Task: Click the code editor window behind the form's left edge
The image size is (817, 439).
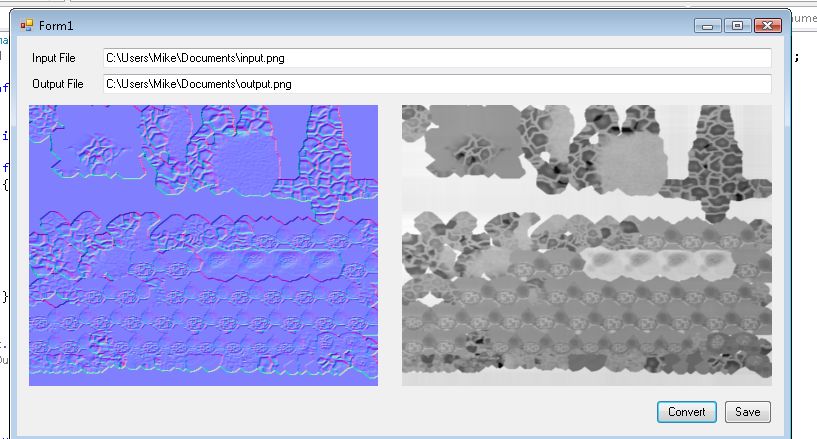Action: 5,200
